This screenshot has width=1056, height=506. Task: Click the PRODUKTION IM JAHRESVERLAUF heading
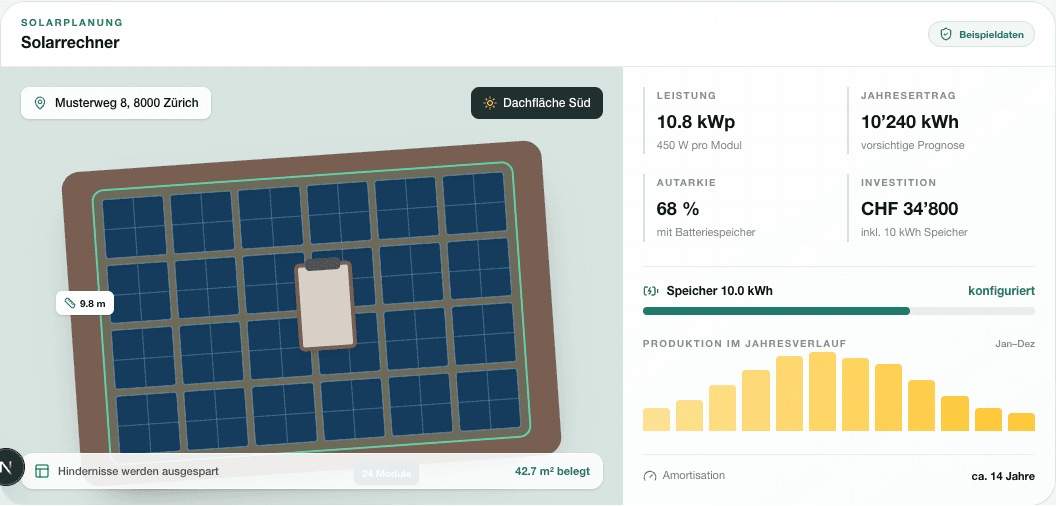point(744,344)
